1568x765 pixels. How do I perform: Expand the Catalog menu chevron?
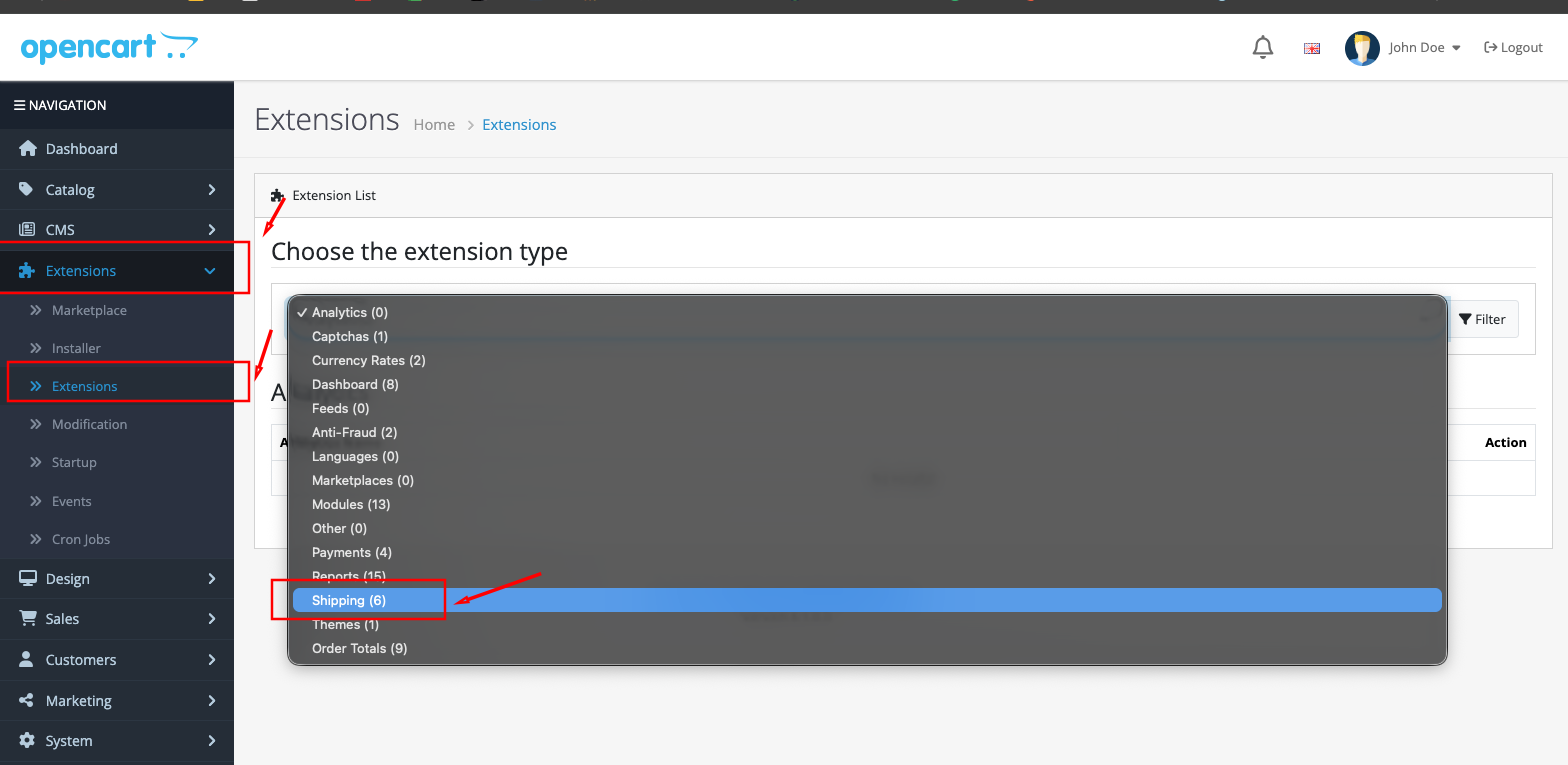(x=211, y=189)
